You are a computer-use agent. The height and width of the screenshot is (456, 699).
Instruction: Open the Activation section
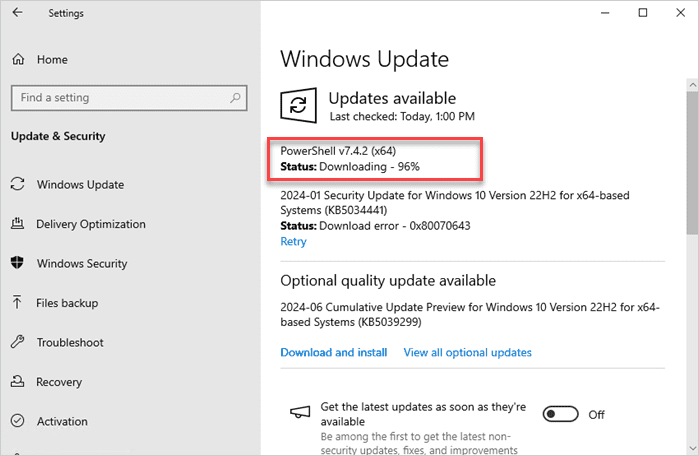[x=62, y=421]
